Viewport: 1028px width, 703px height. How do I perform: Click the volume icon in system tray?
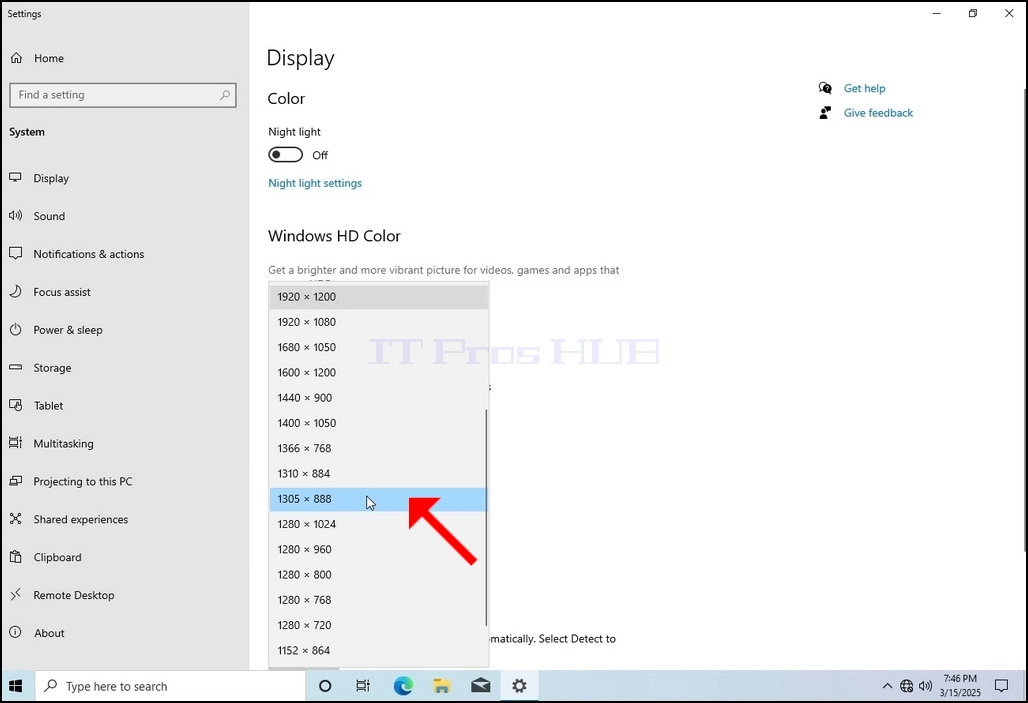point(925,686)
